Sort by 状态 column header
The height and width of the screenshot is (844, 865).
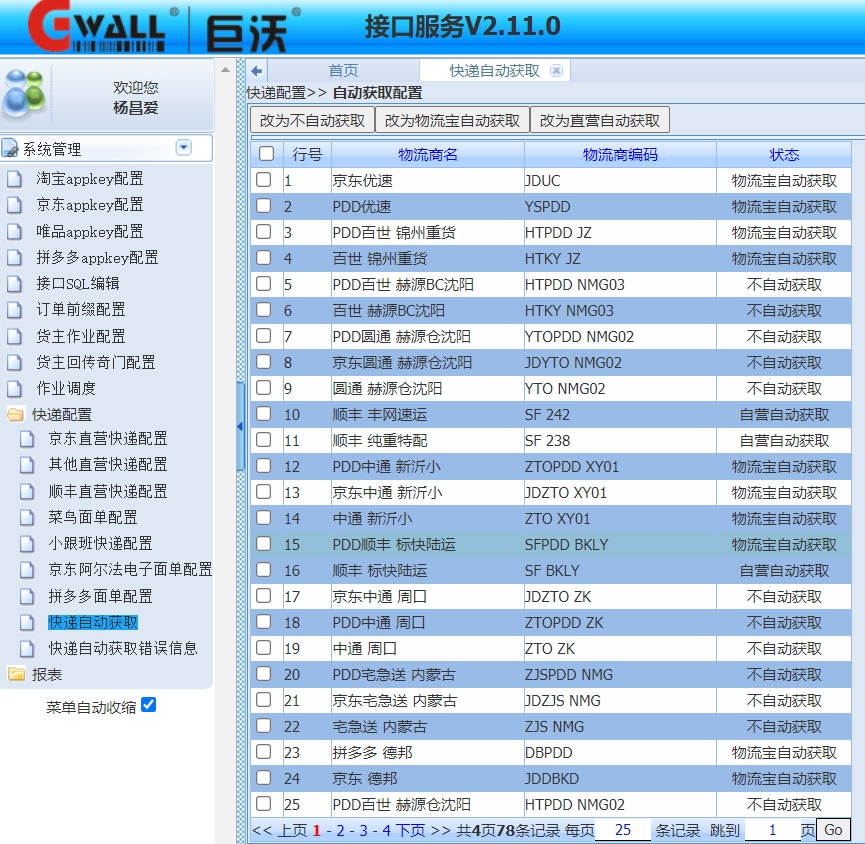[784, 154]
